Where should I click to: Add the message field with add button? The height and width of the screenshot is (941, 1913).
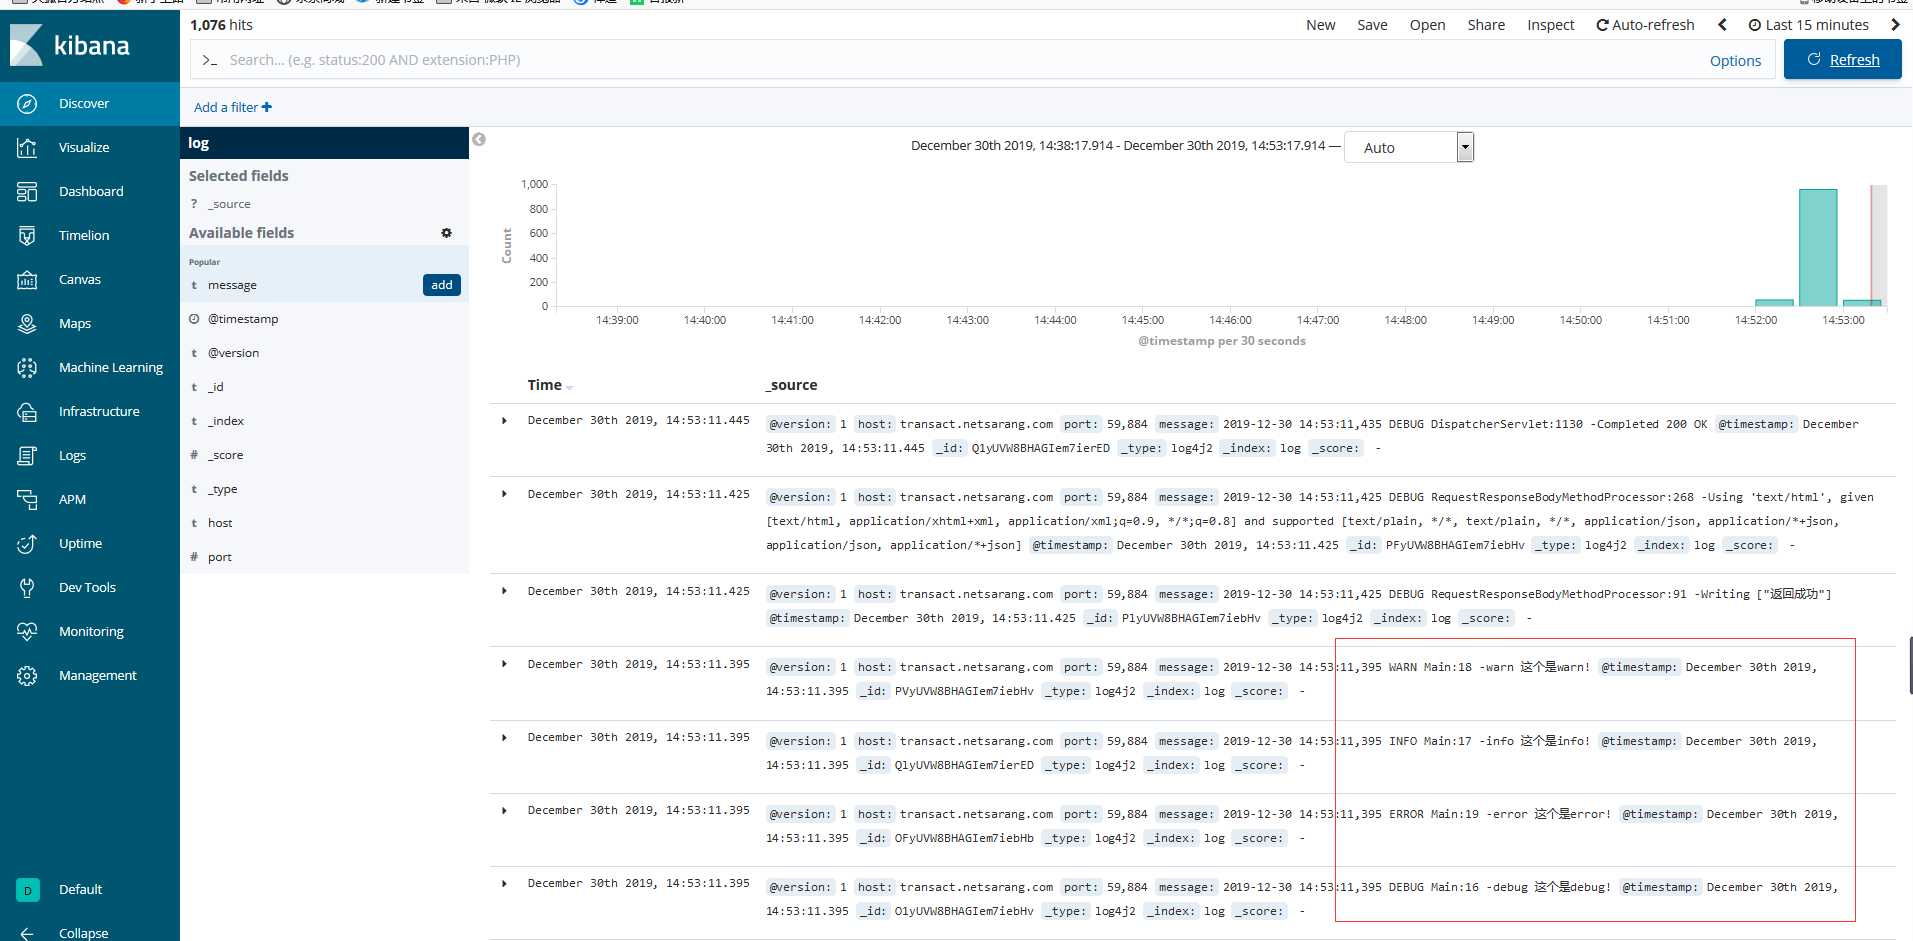pos(442,285)
